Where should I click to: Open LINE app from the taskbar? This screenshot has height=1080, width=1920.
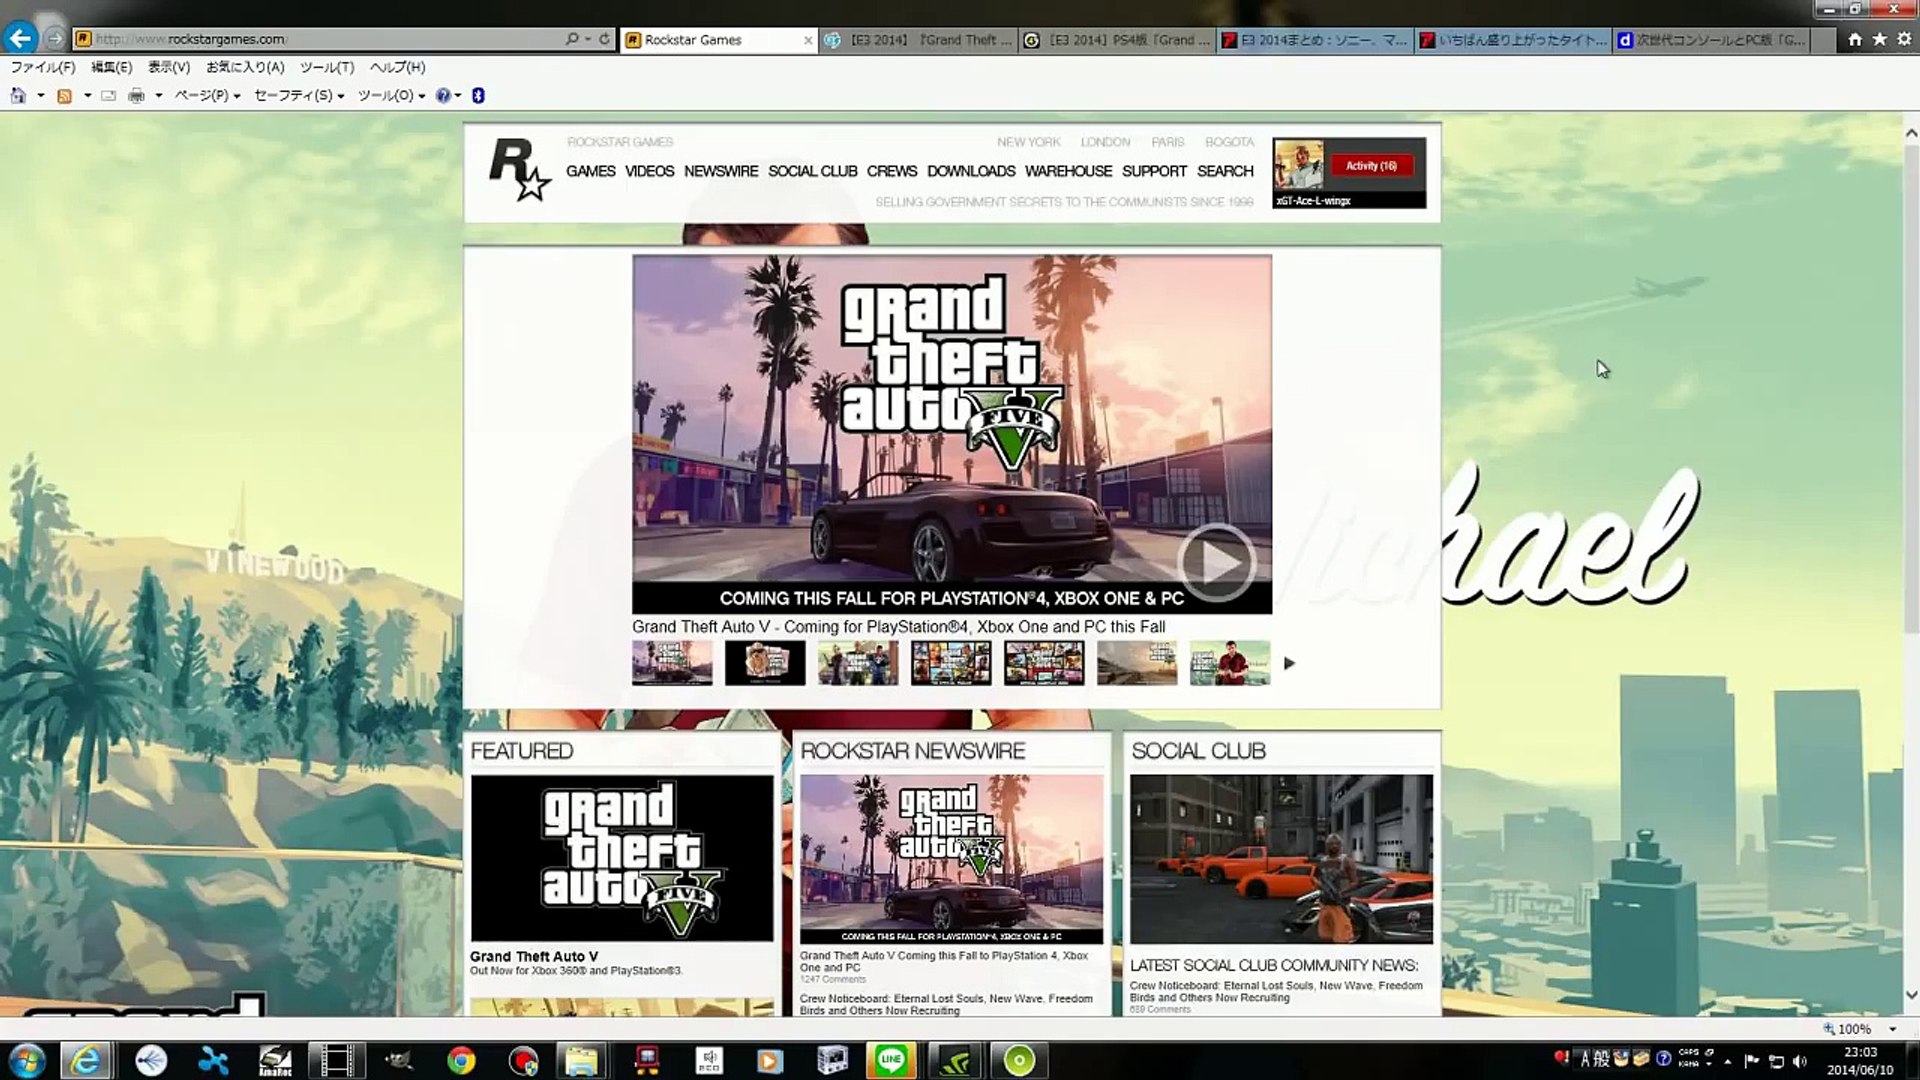pos(890,1060)
